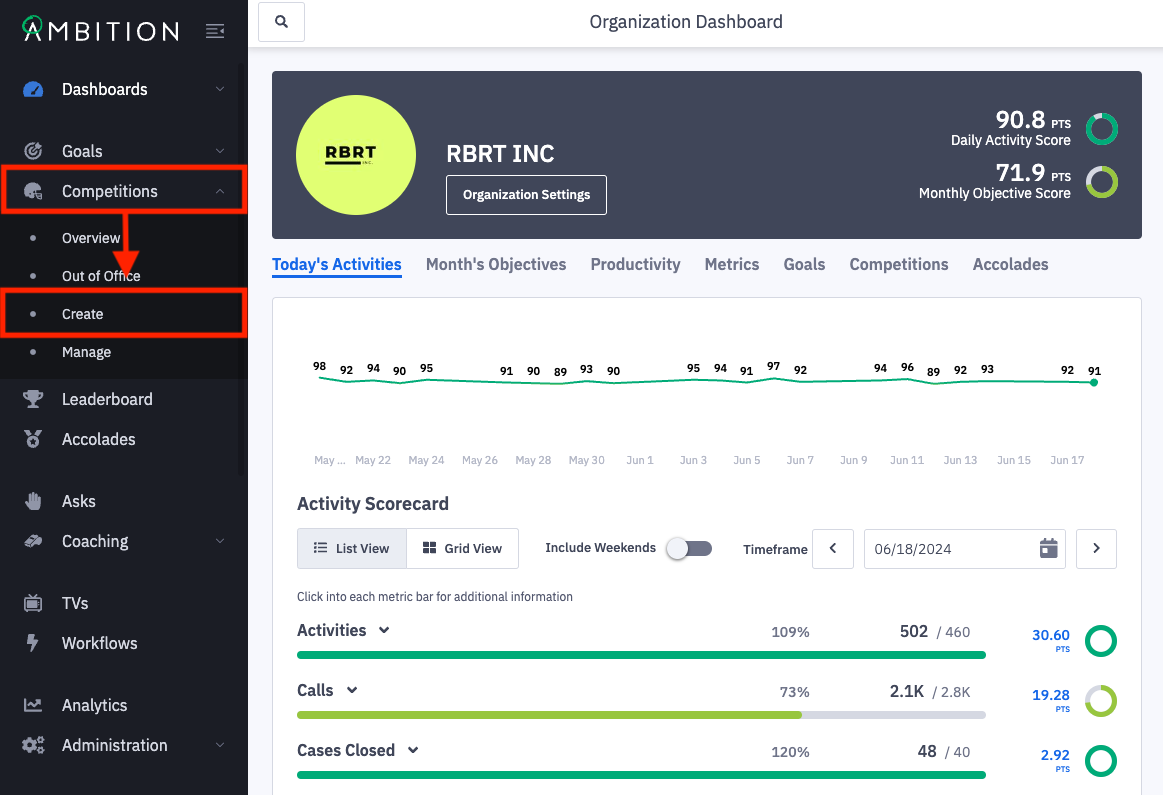
Task: Click the Calls progress bar
Action: coord(641,715)
